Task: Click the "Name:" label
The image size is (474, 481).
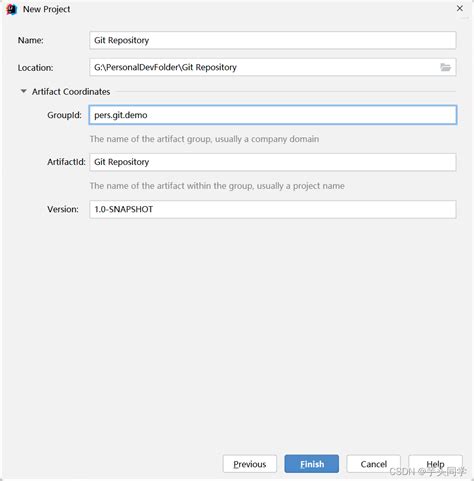Action: pyautogui.click(x=31, y=40)
